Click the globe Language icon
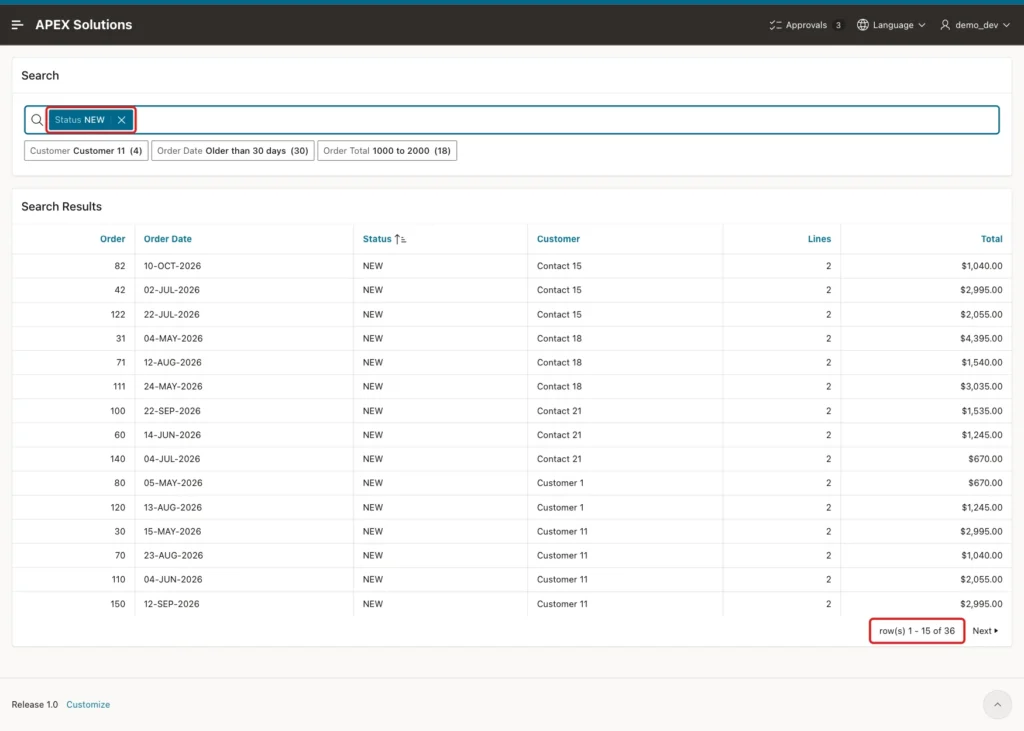 click(x=863, y=25)
